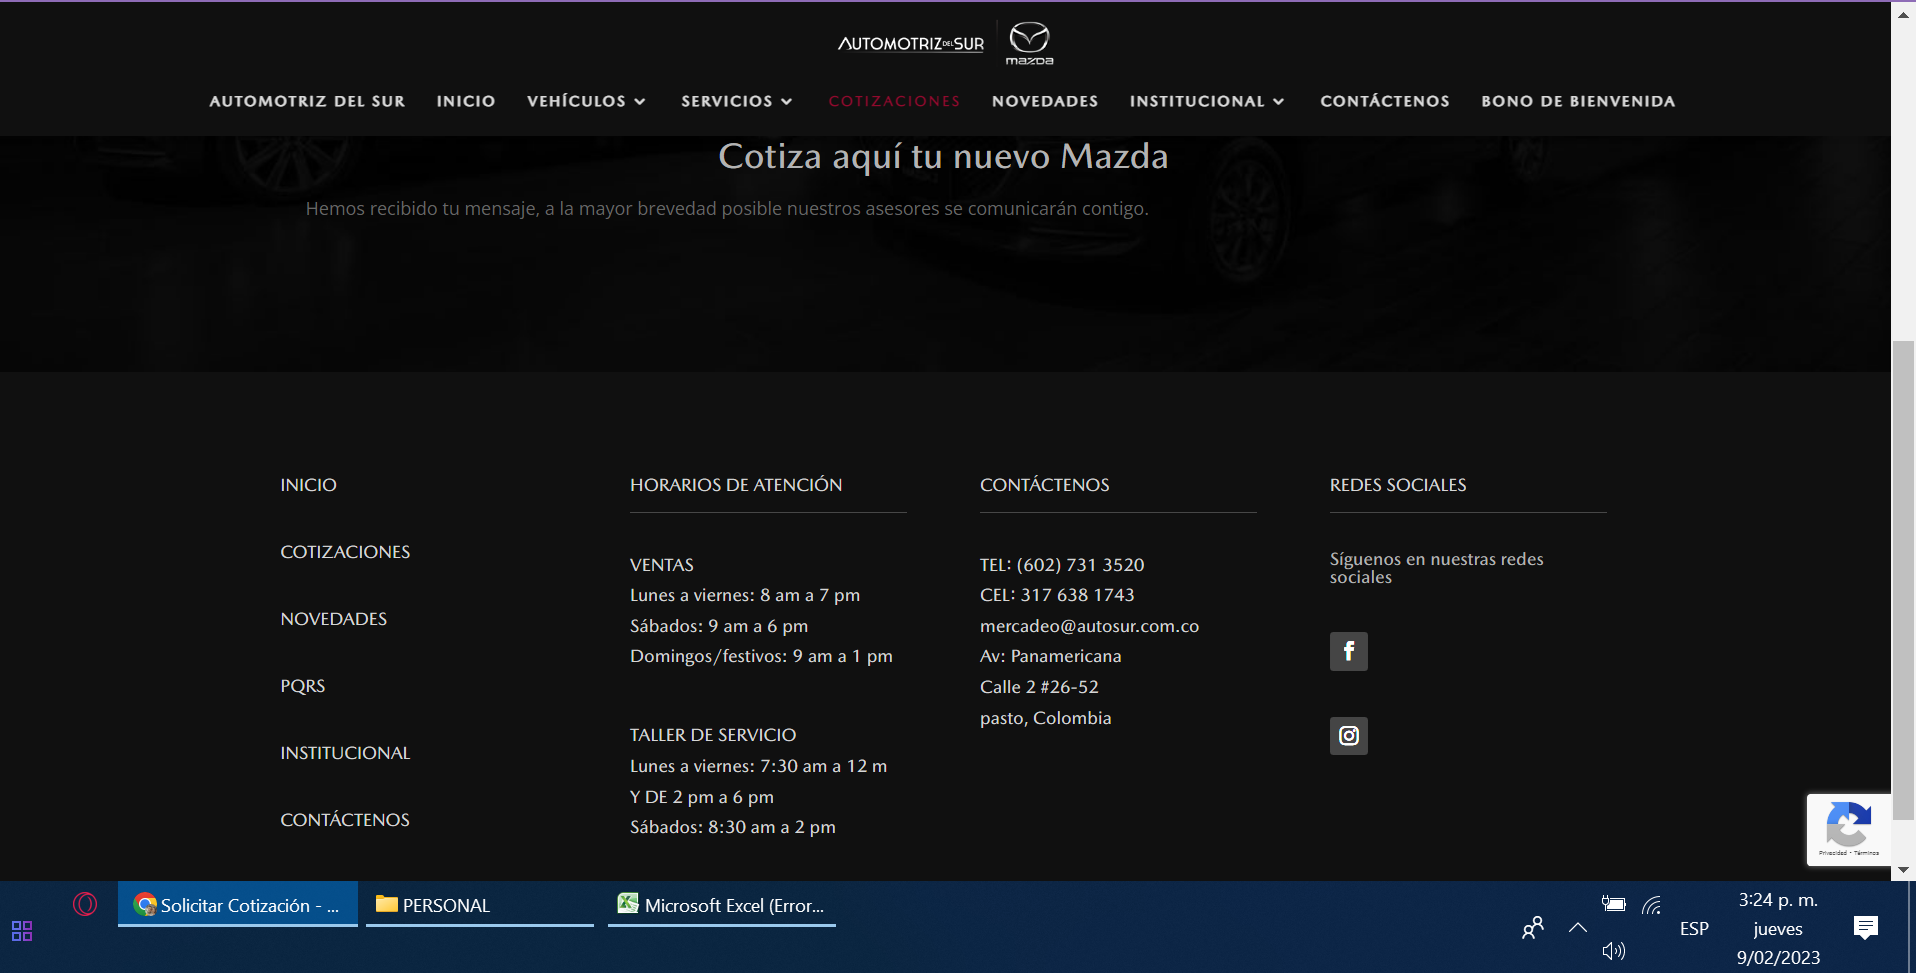Expand the INSTITUCIONAL dropdown menu

click(x=1207, y=101)
